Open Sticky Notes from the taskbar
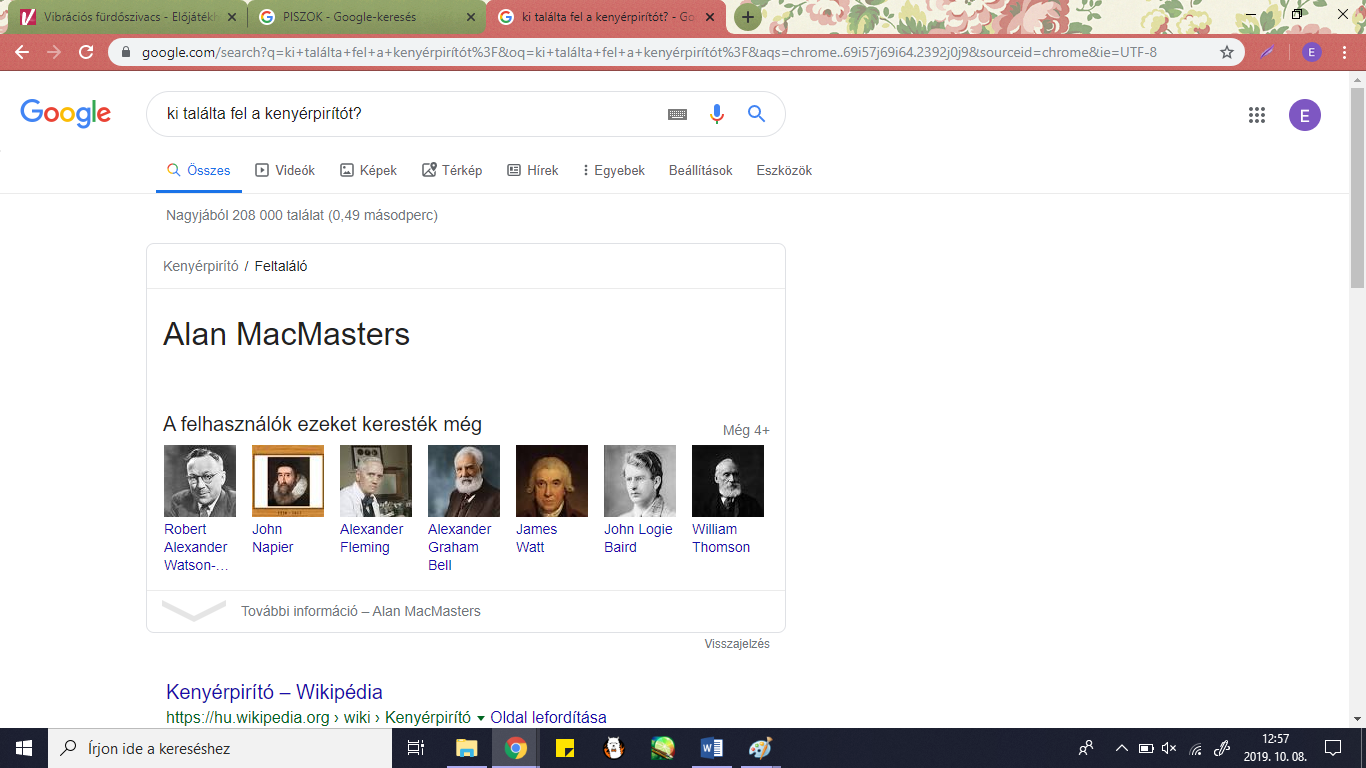This screenshot has width=1366, height=768. 565,748
